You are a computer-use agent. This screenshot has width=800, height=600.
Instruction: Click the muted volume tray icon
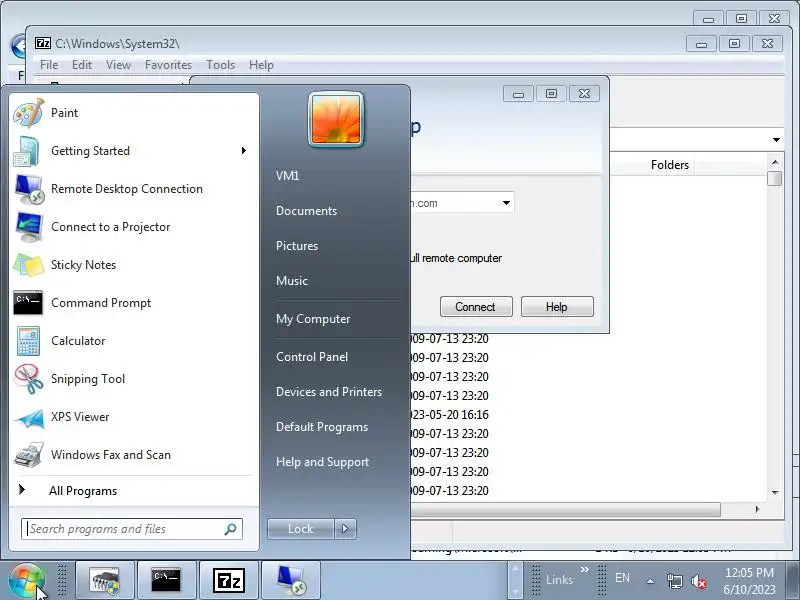click(698, 581)
